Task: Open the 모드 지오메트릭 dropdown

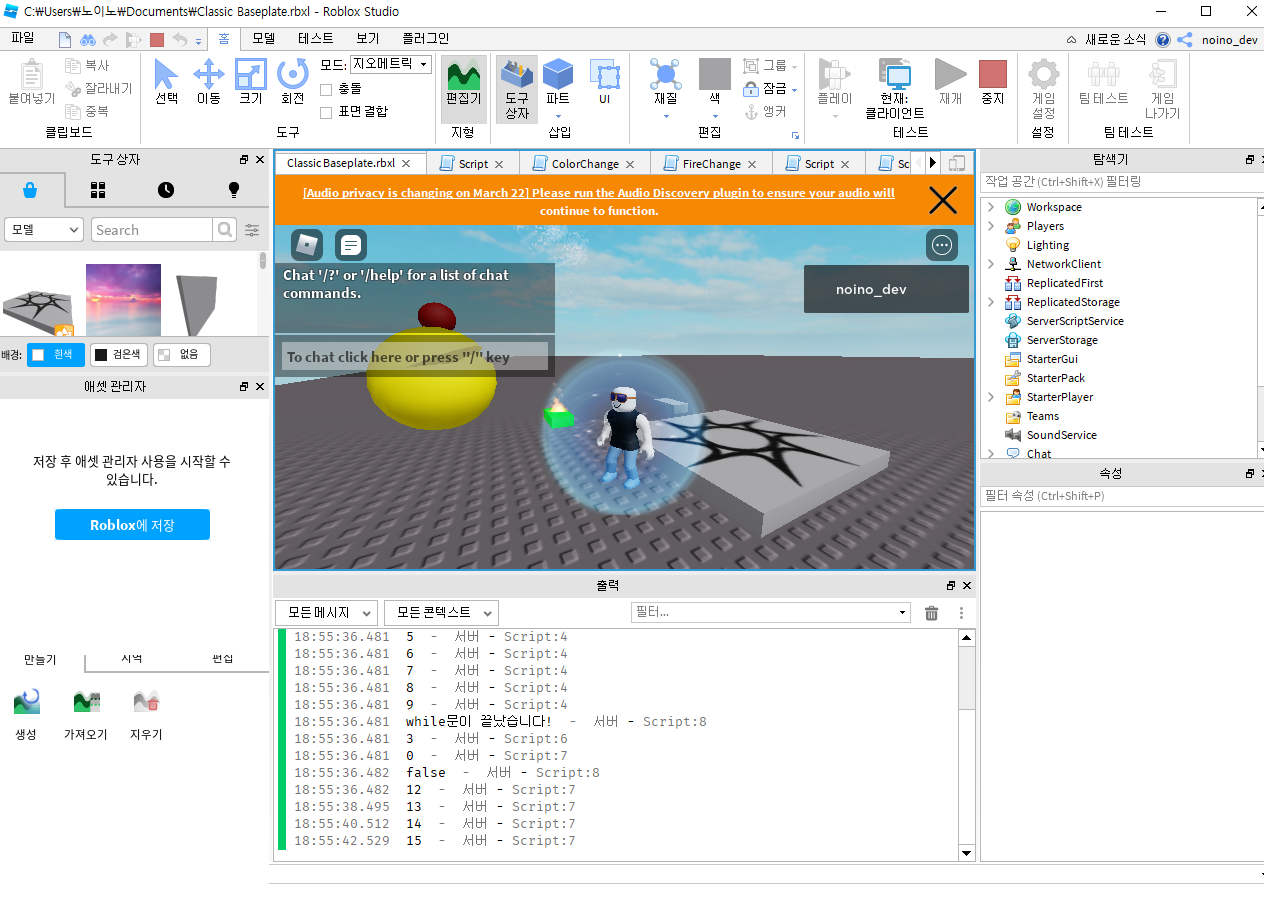Action: click(x=390, y=64)
